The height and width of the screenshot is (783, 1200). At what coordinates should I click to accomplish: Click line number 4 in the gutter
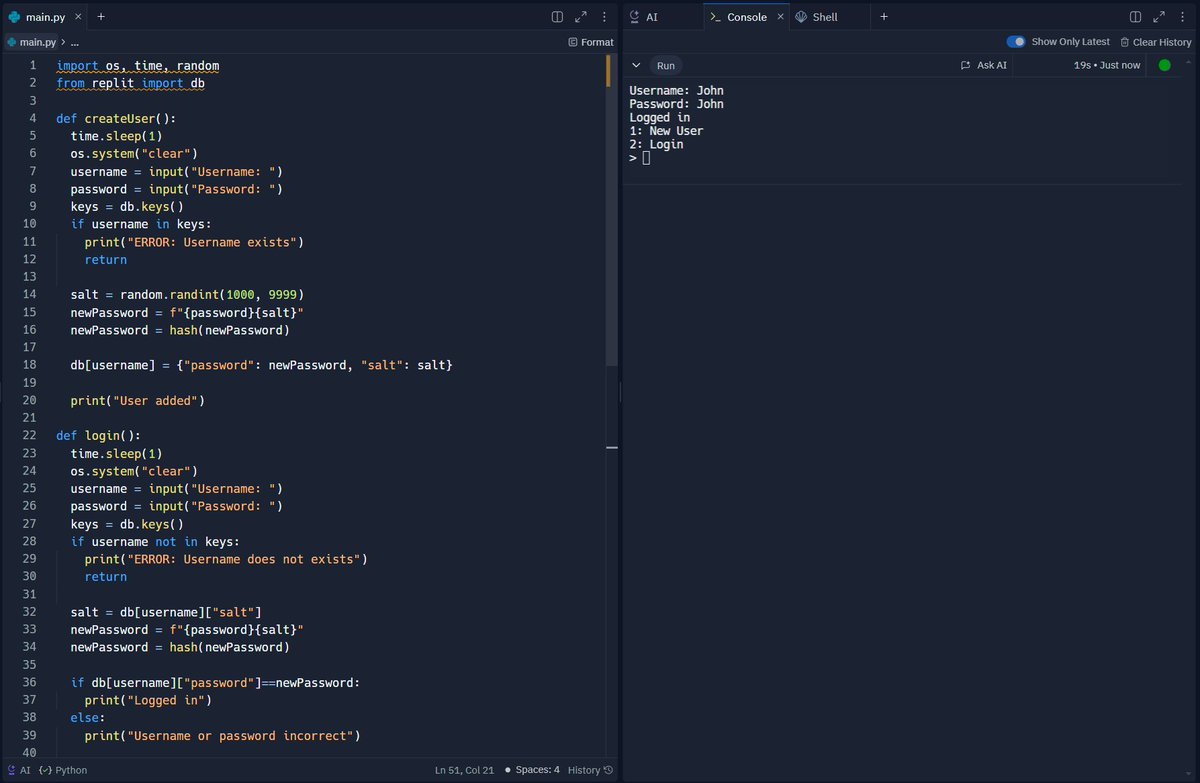[x=33, y=118]
